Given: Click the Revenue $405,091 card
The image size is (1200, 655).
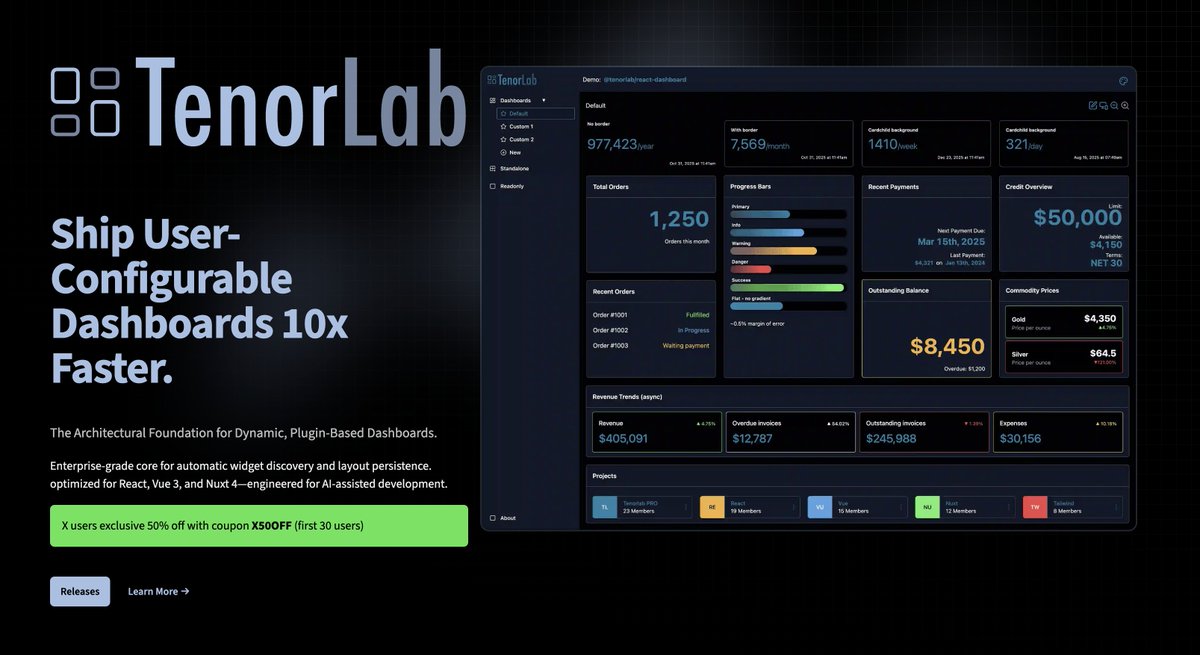Looking at the screenshot, I should tap(656, 432).
